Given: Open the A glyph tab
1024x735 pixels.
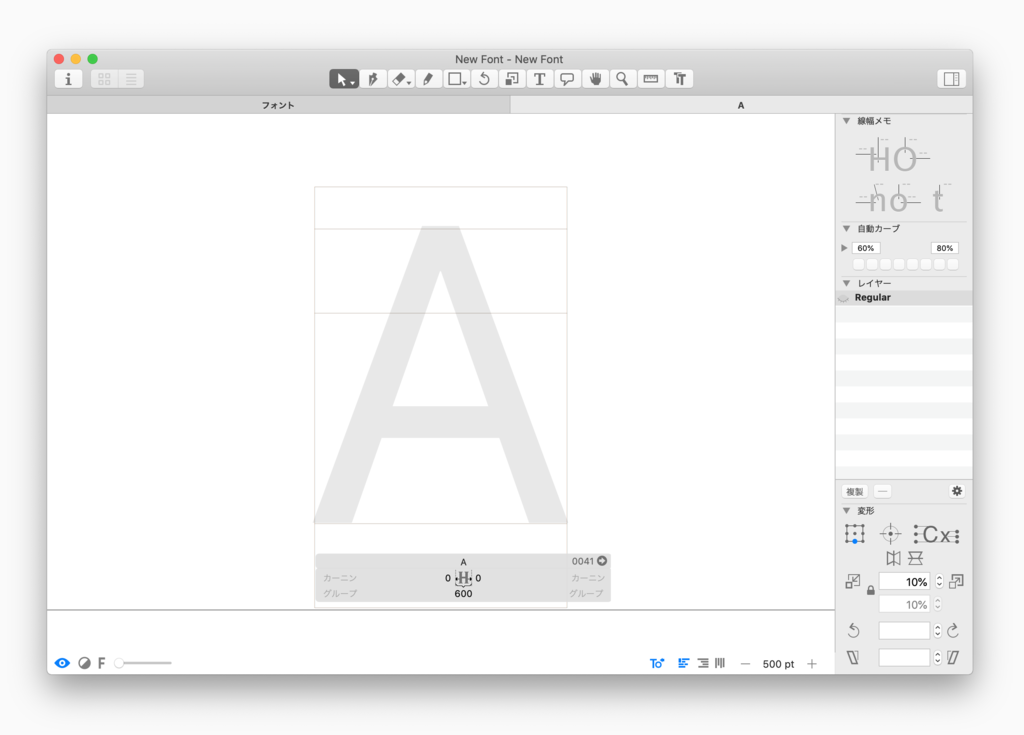Looking at the screenshot, I should point(741,105).
